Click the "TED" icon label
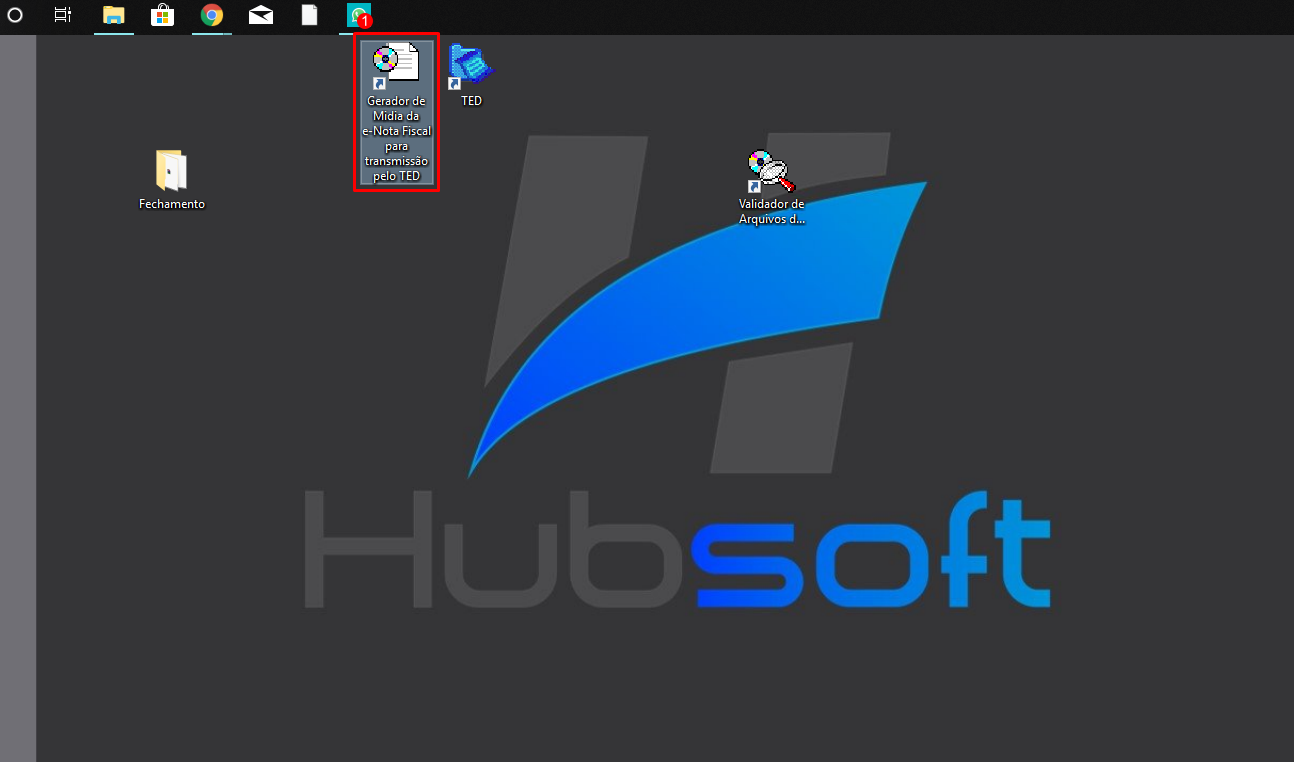1294x762 pixels. (x=471, y=101)
